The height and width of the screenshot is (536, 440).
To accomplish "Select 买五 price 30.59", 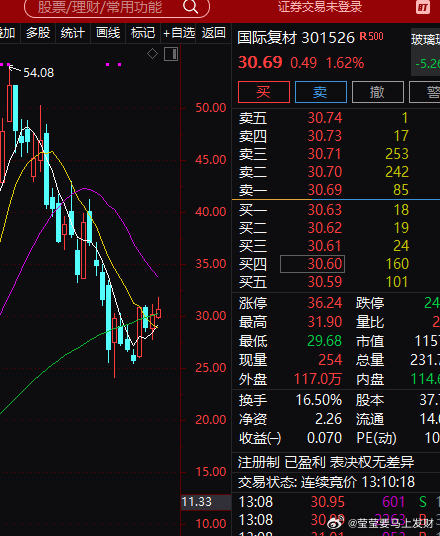I will pyautogui.click(x=325, y=282).
